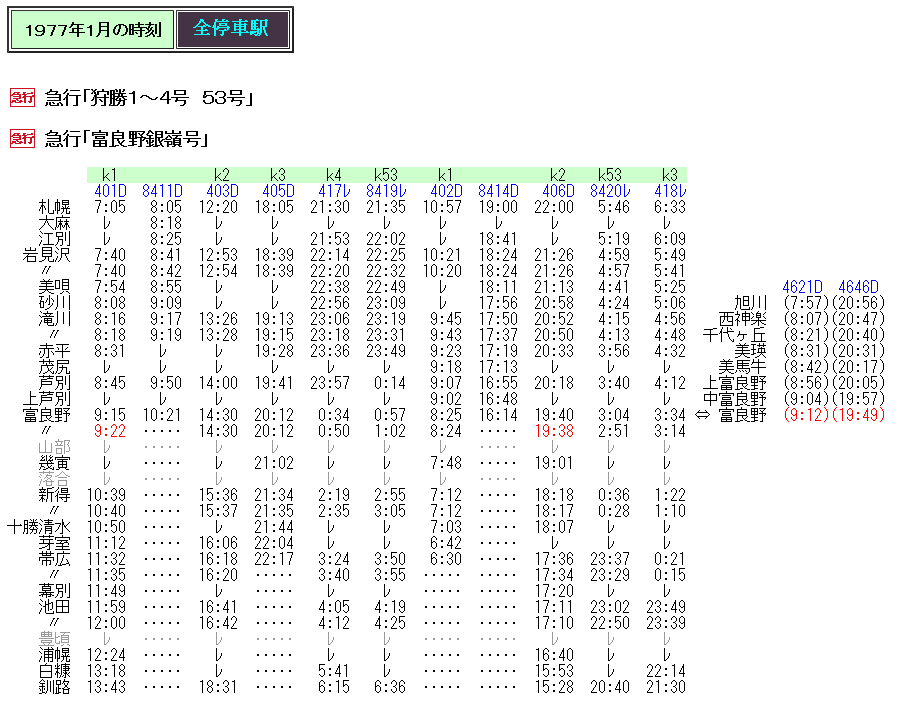Select train number 8420レ
This screenshot has height=704, width=900.
click(610, 191)
